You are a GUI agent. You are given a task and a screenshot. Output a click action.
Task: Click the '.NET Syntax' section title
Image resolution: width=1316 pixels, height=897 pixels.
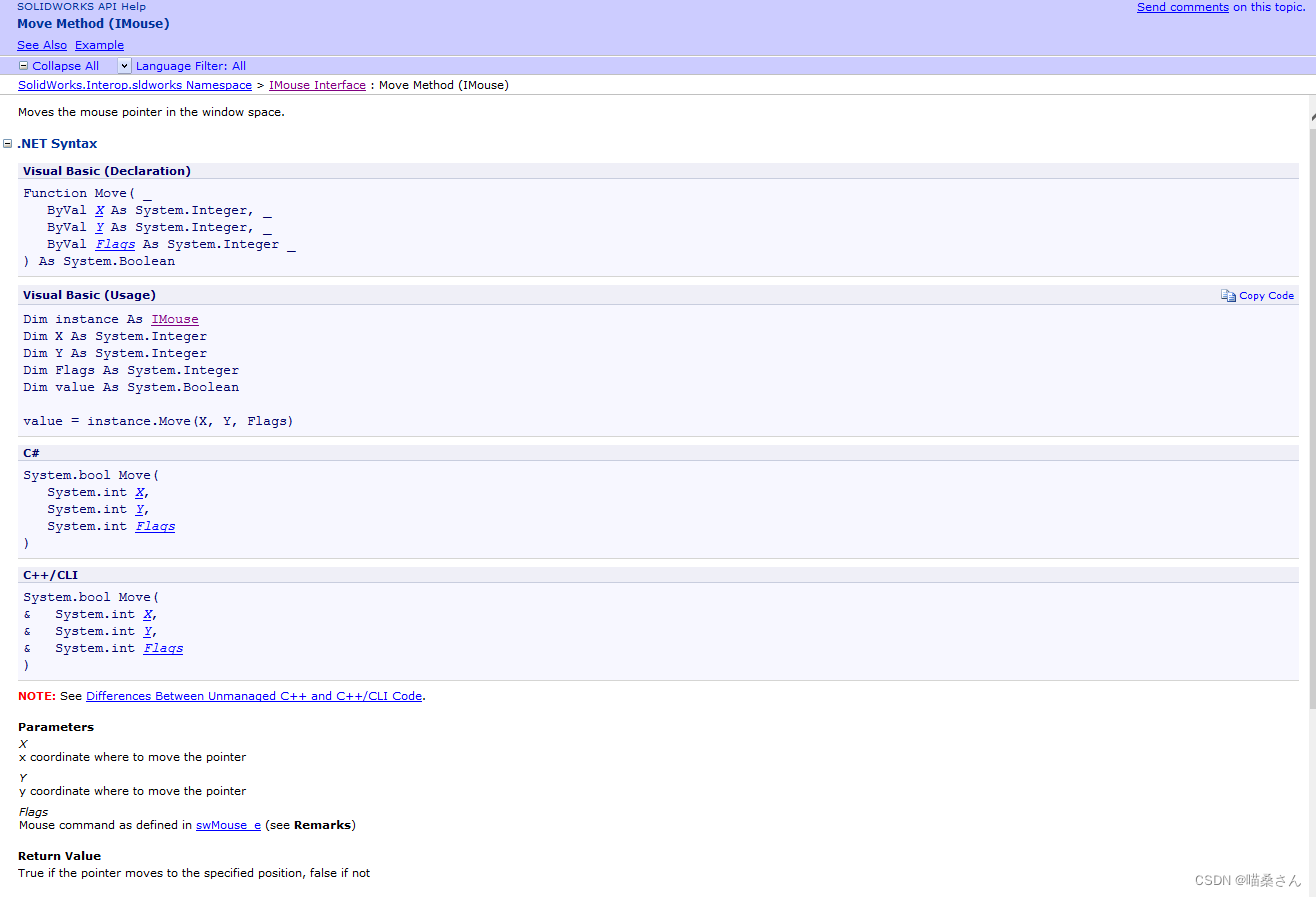click(x=57, y=144)
